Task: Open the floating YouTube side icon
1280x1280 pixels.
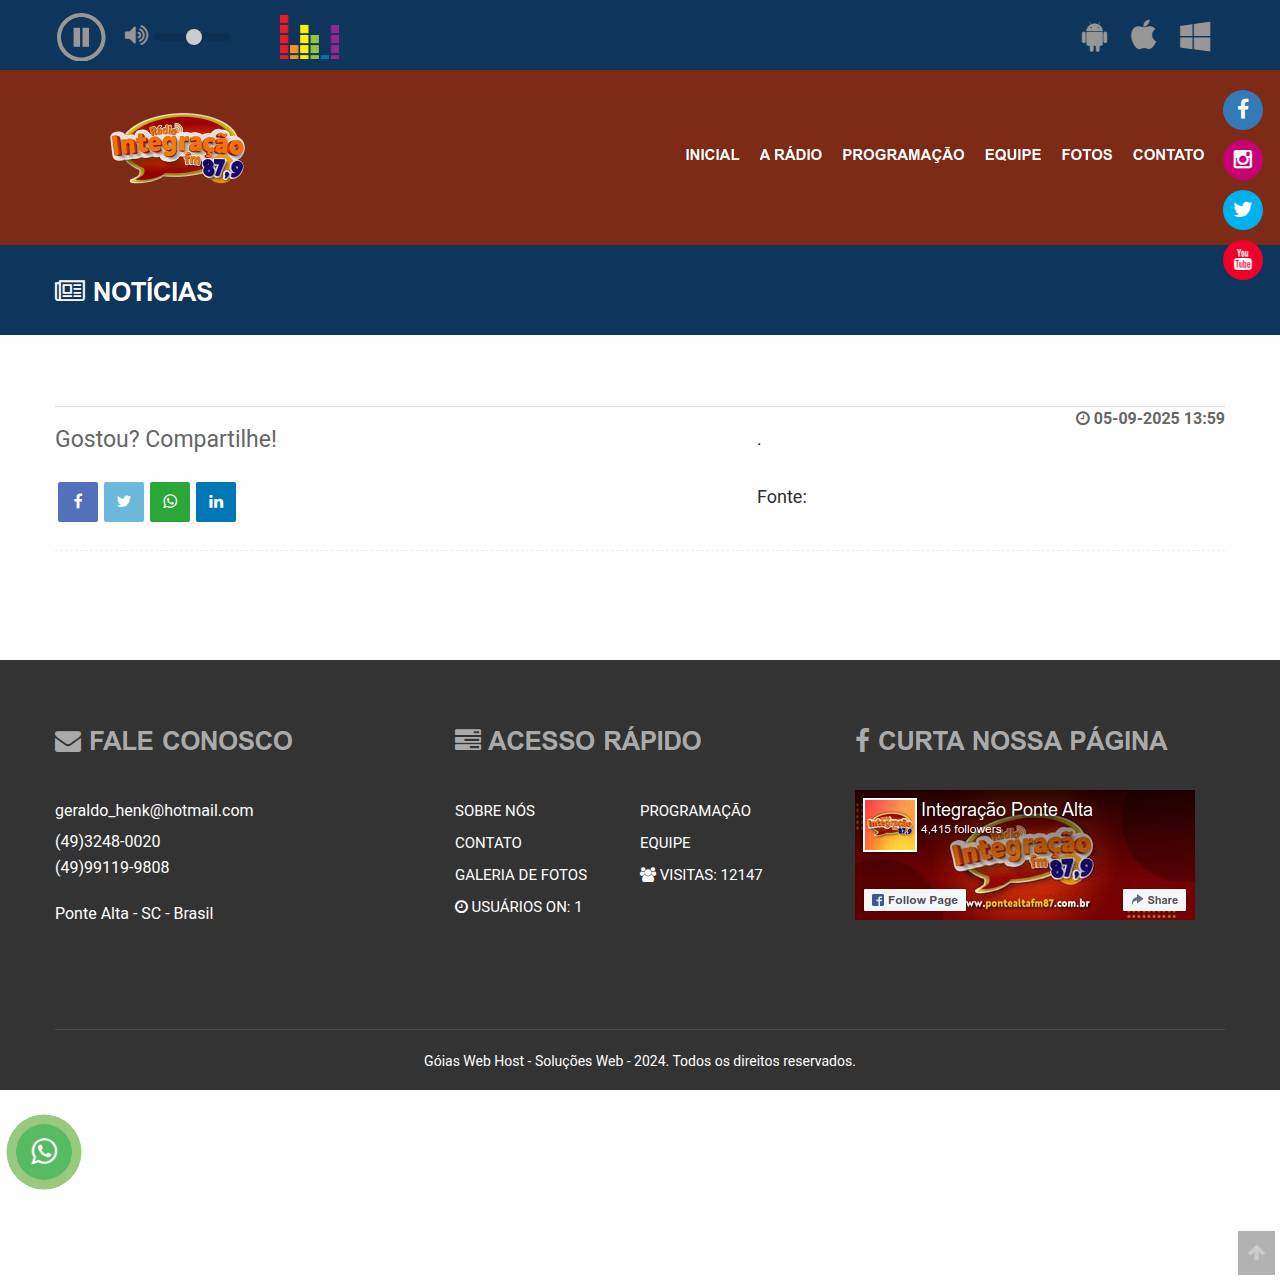Action: click(x=1243, y=260)
